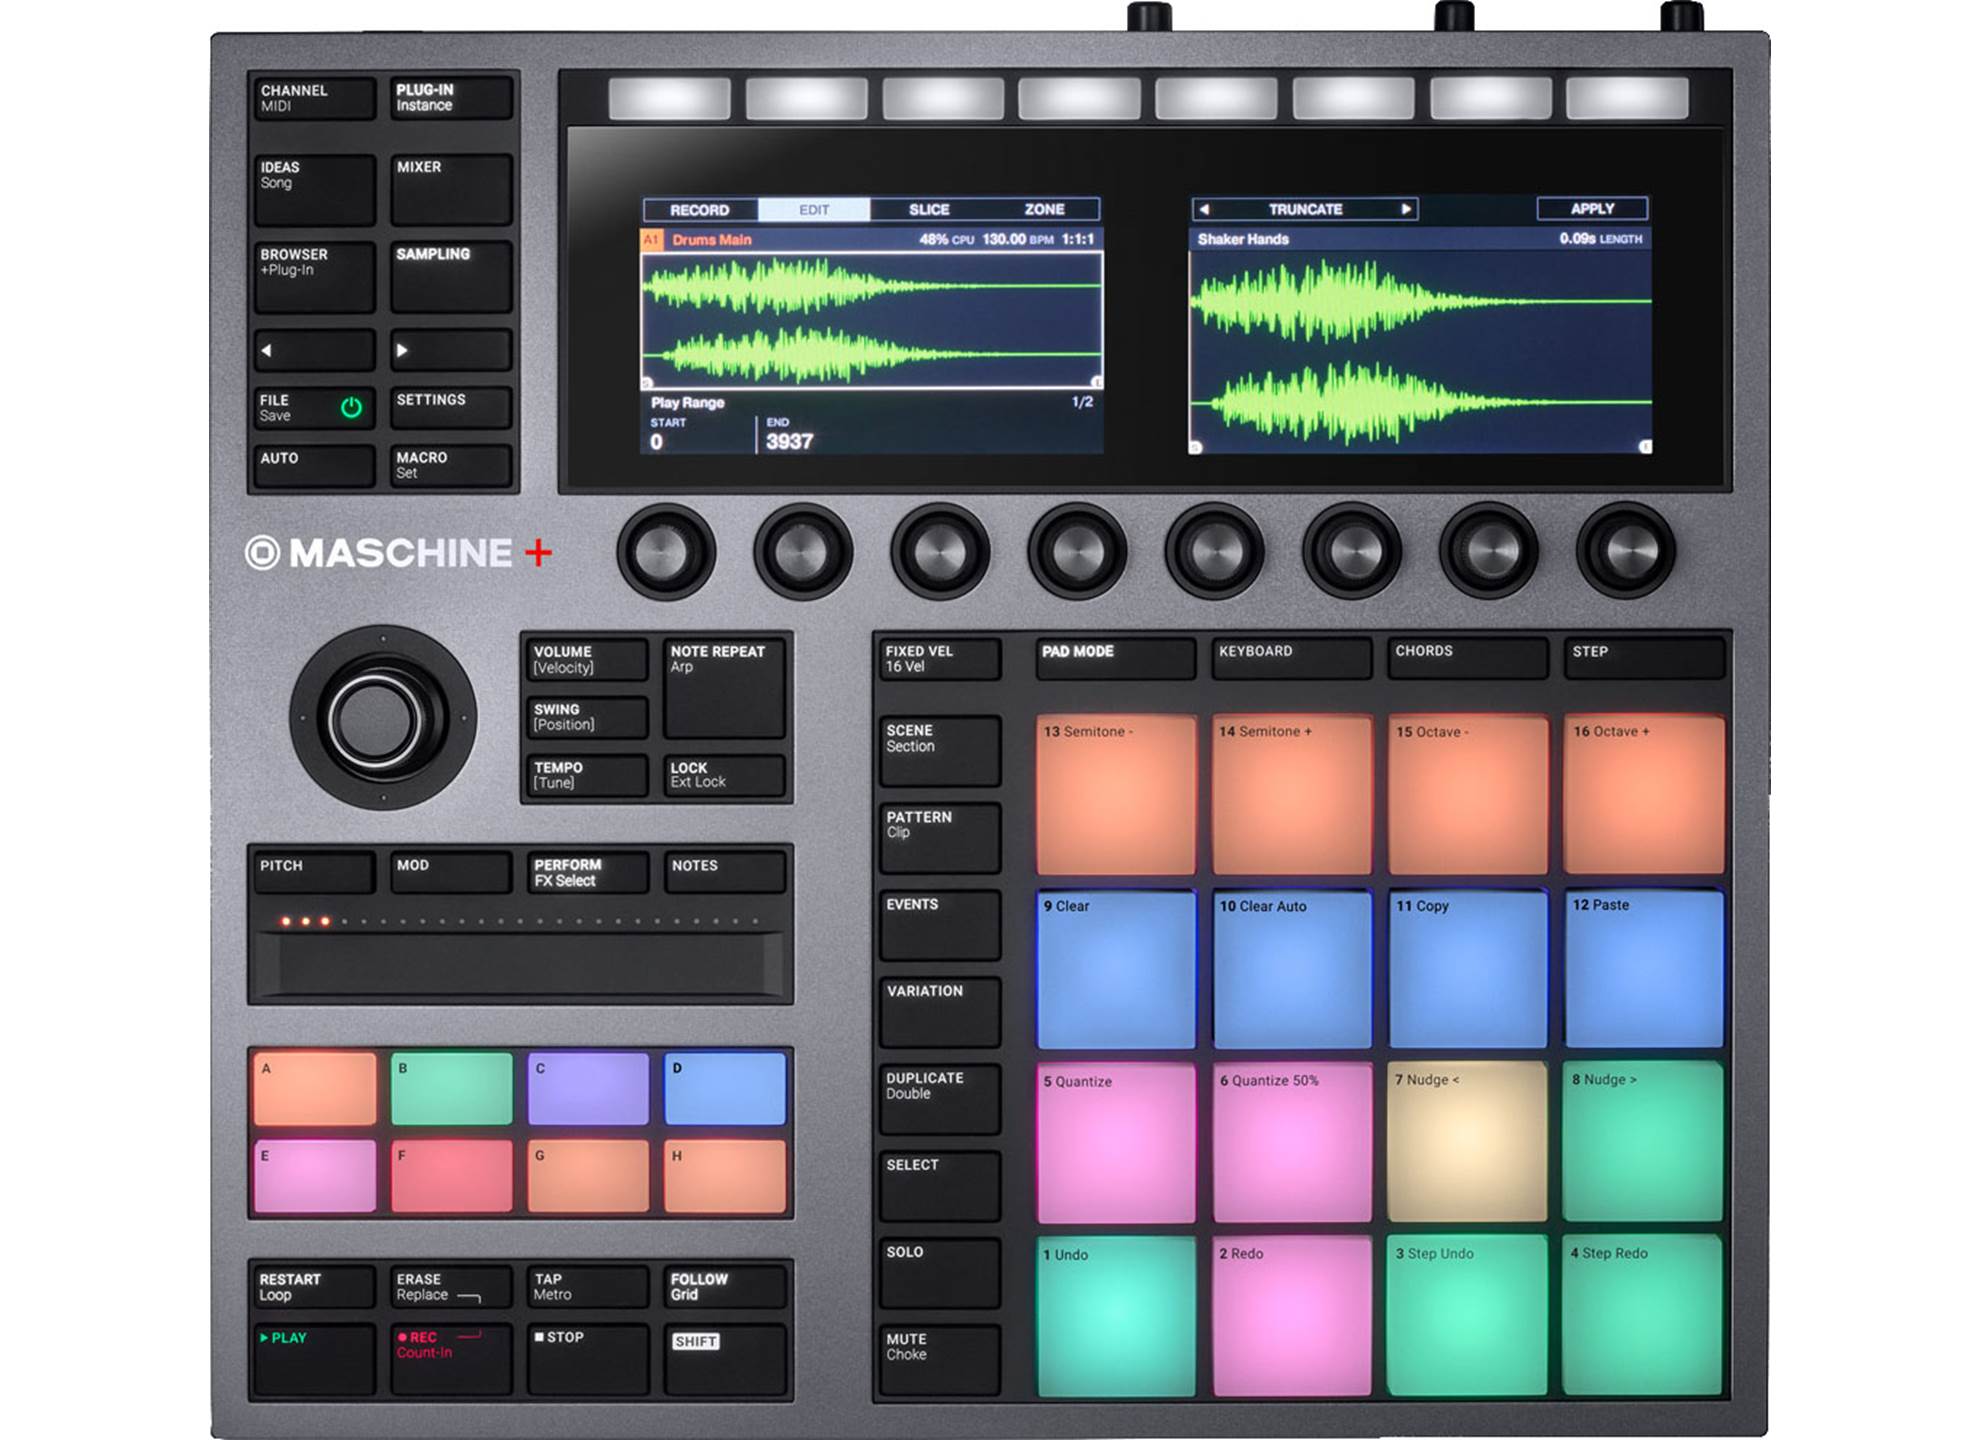This screenshot has width=1980, height=1440.
Task: Select the previous function with the left arrow beside TRUNCATE
Action: point(1205,209)
